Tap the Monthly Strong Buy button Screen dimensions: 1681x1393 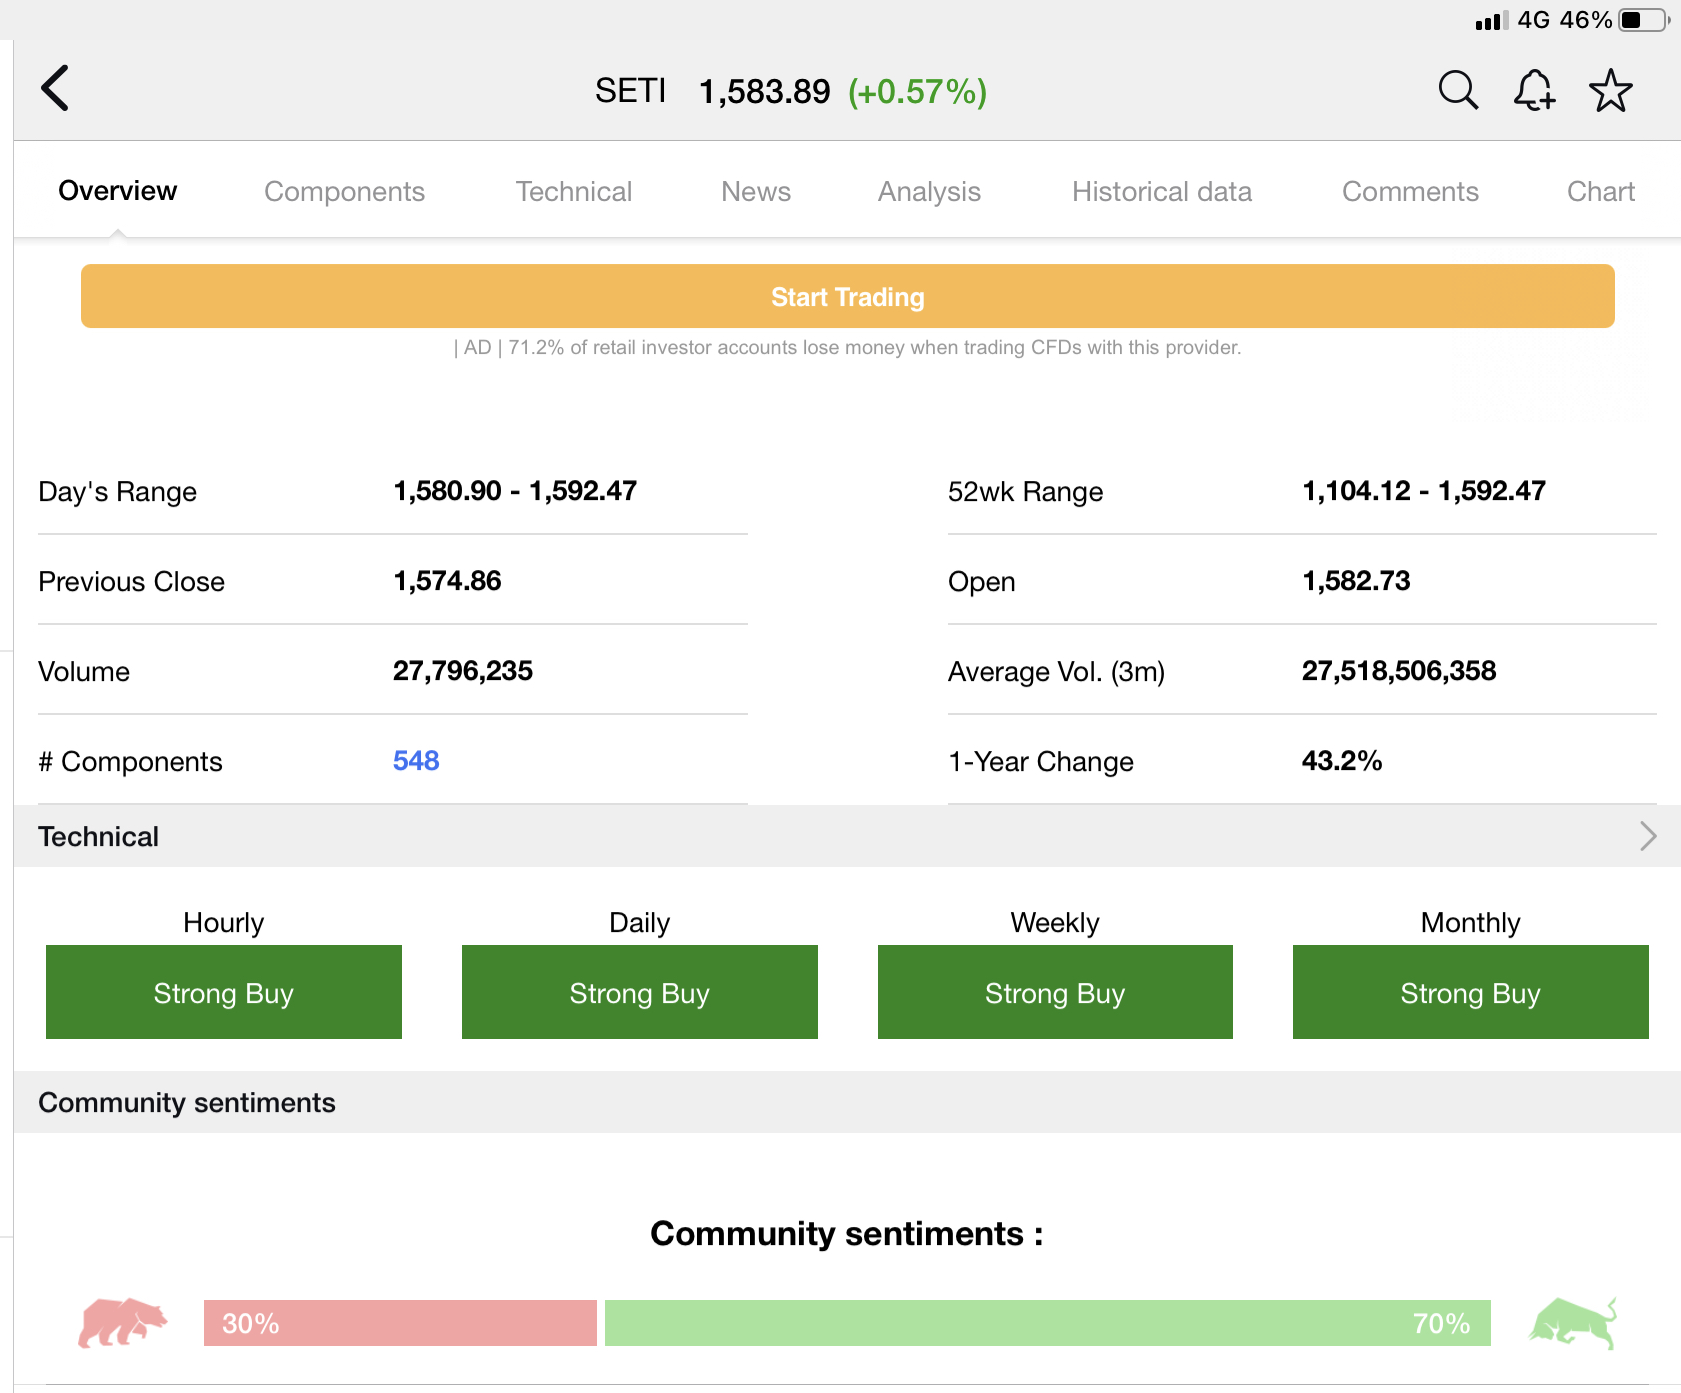point(1470,992)
